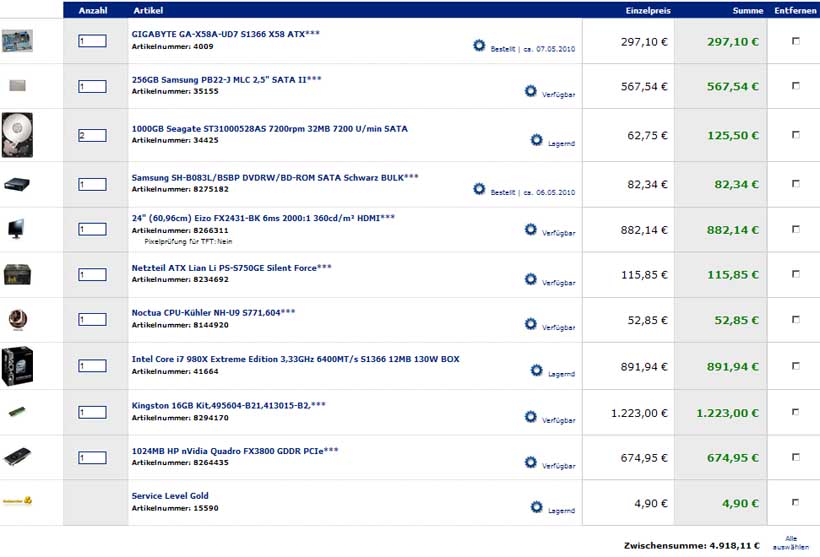
Task: Tick remove checkbox for GIGABYTE GA-X58A-UD7
Action: [x=796, y=41]
